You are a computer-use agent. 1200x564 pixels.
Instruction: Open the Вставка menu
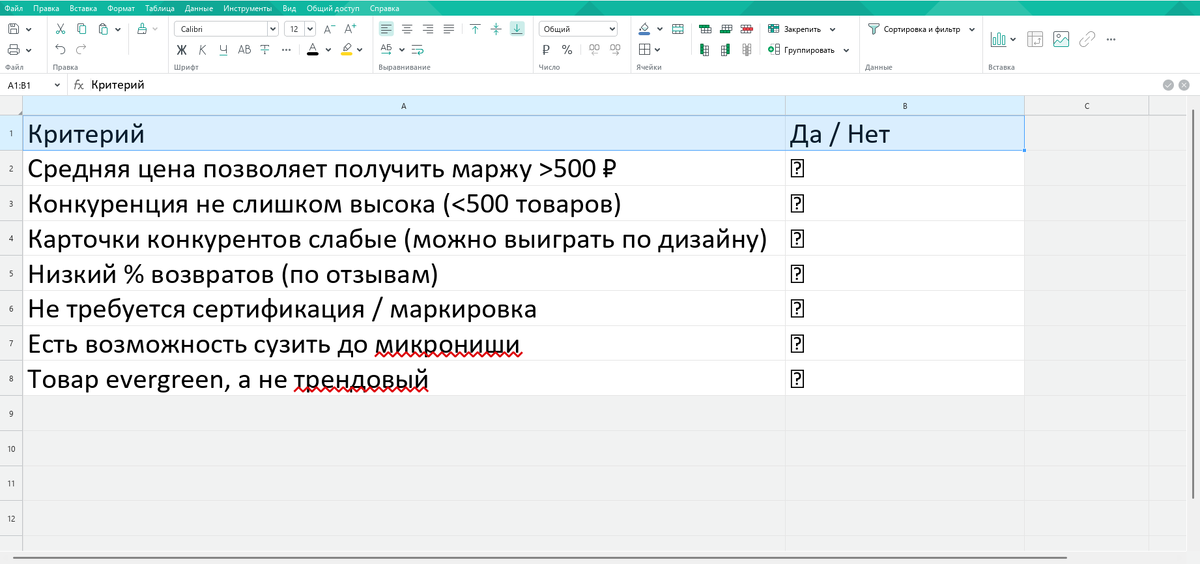83,7
